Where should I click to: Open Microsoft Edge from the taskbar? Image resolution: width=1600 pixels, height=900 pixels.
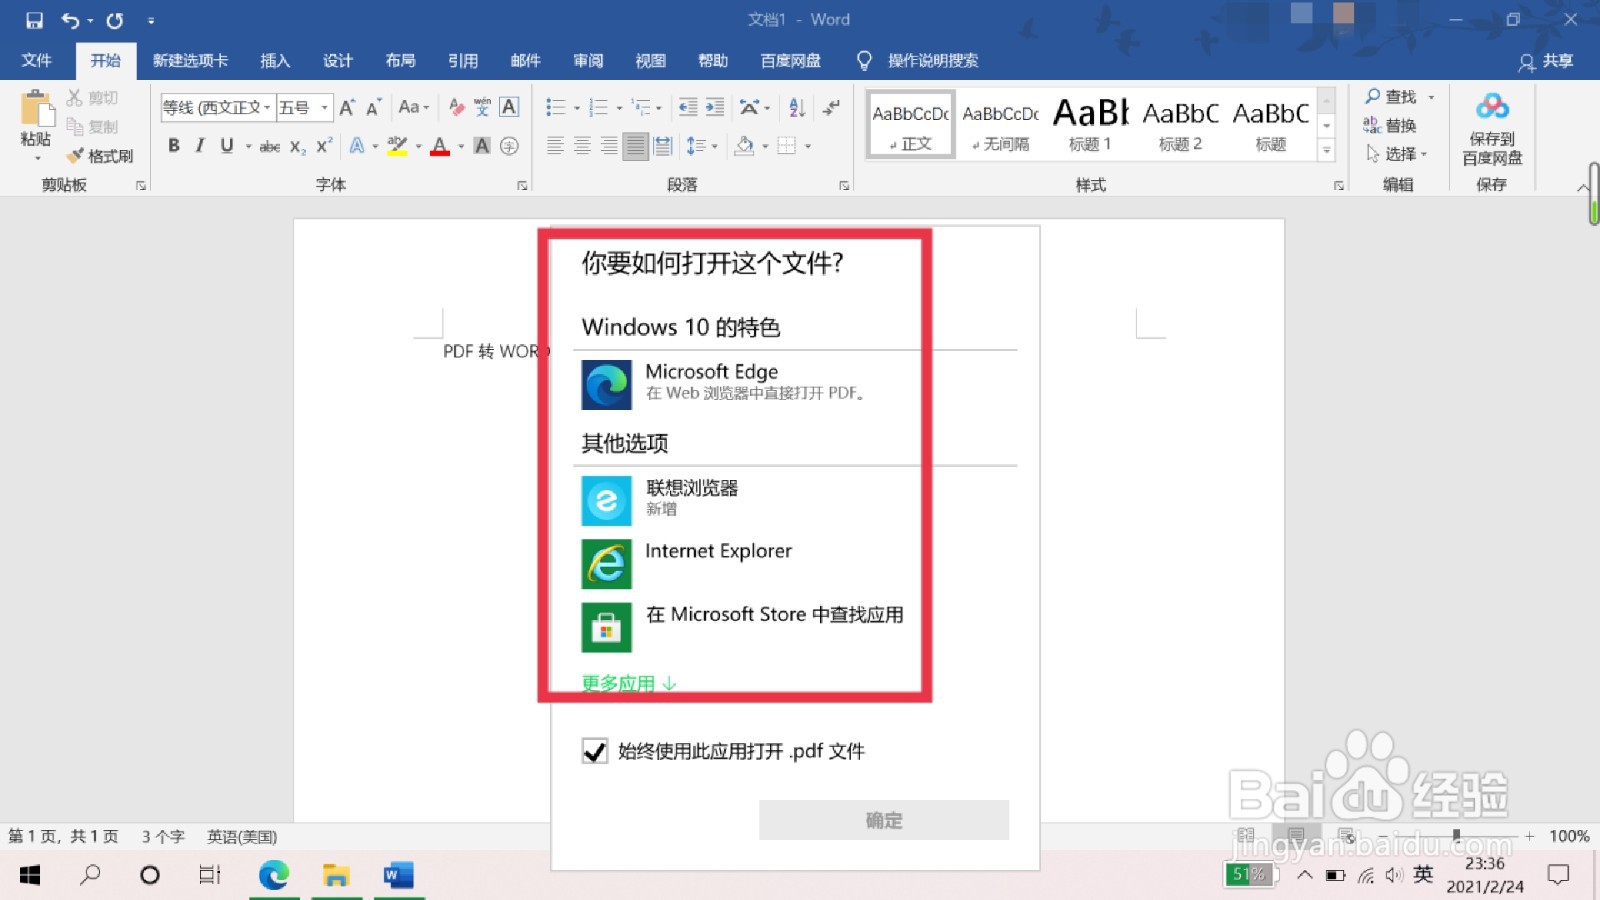(x=273, y=875)
